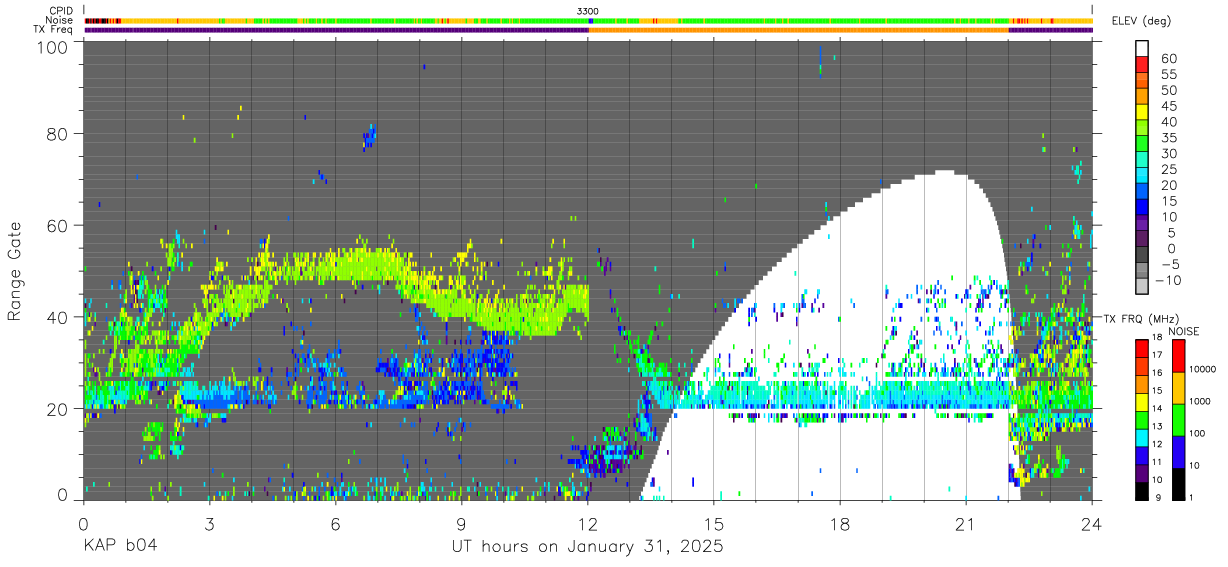This screenshot has height=567, width=1228.
Task: Select the Range Gate axis label
Action: pyautogui.click(x=15, y=271)
